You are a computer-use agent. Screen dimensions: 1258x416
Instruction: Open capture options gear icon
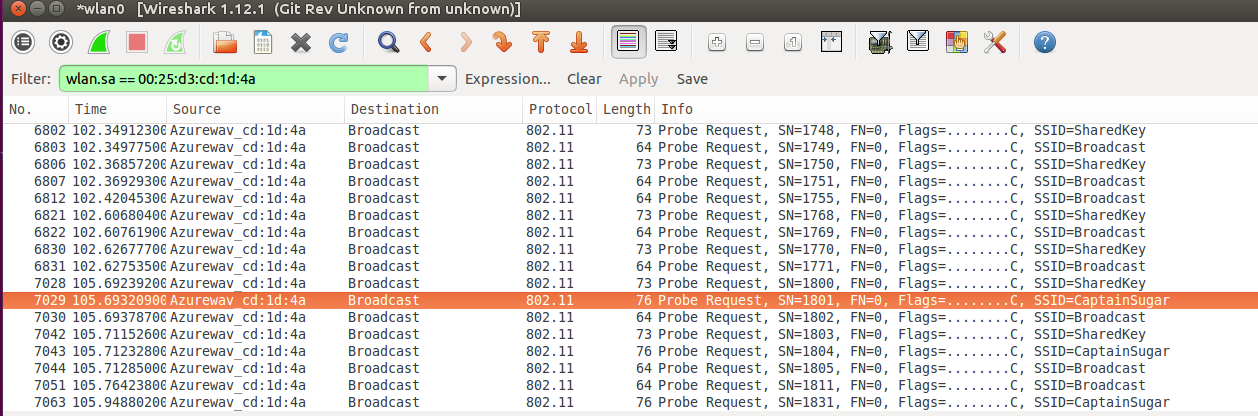[61, 42]
